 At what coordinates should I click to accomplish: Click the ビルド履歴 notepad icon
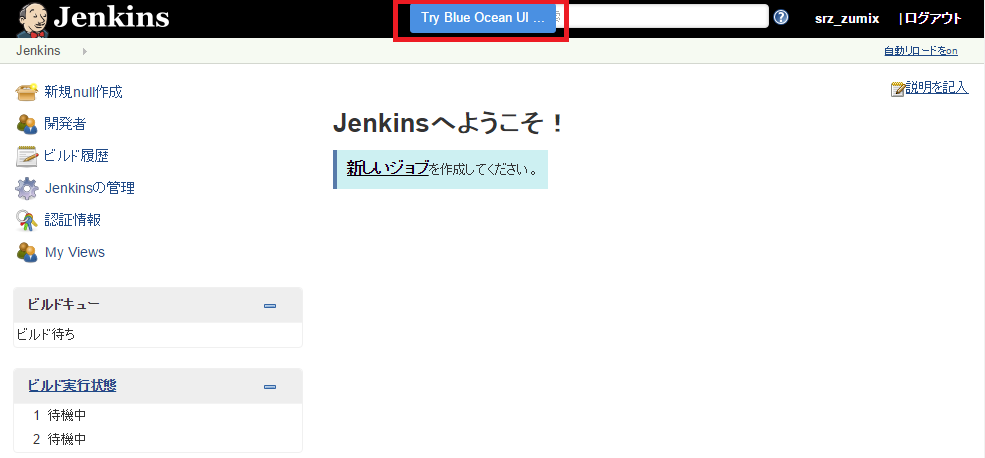pyautogui.click(x=27, y=156)
